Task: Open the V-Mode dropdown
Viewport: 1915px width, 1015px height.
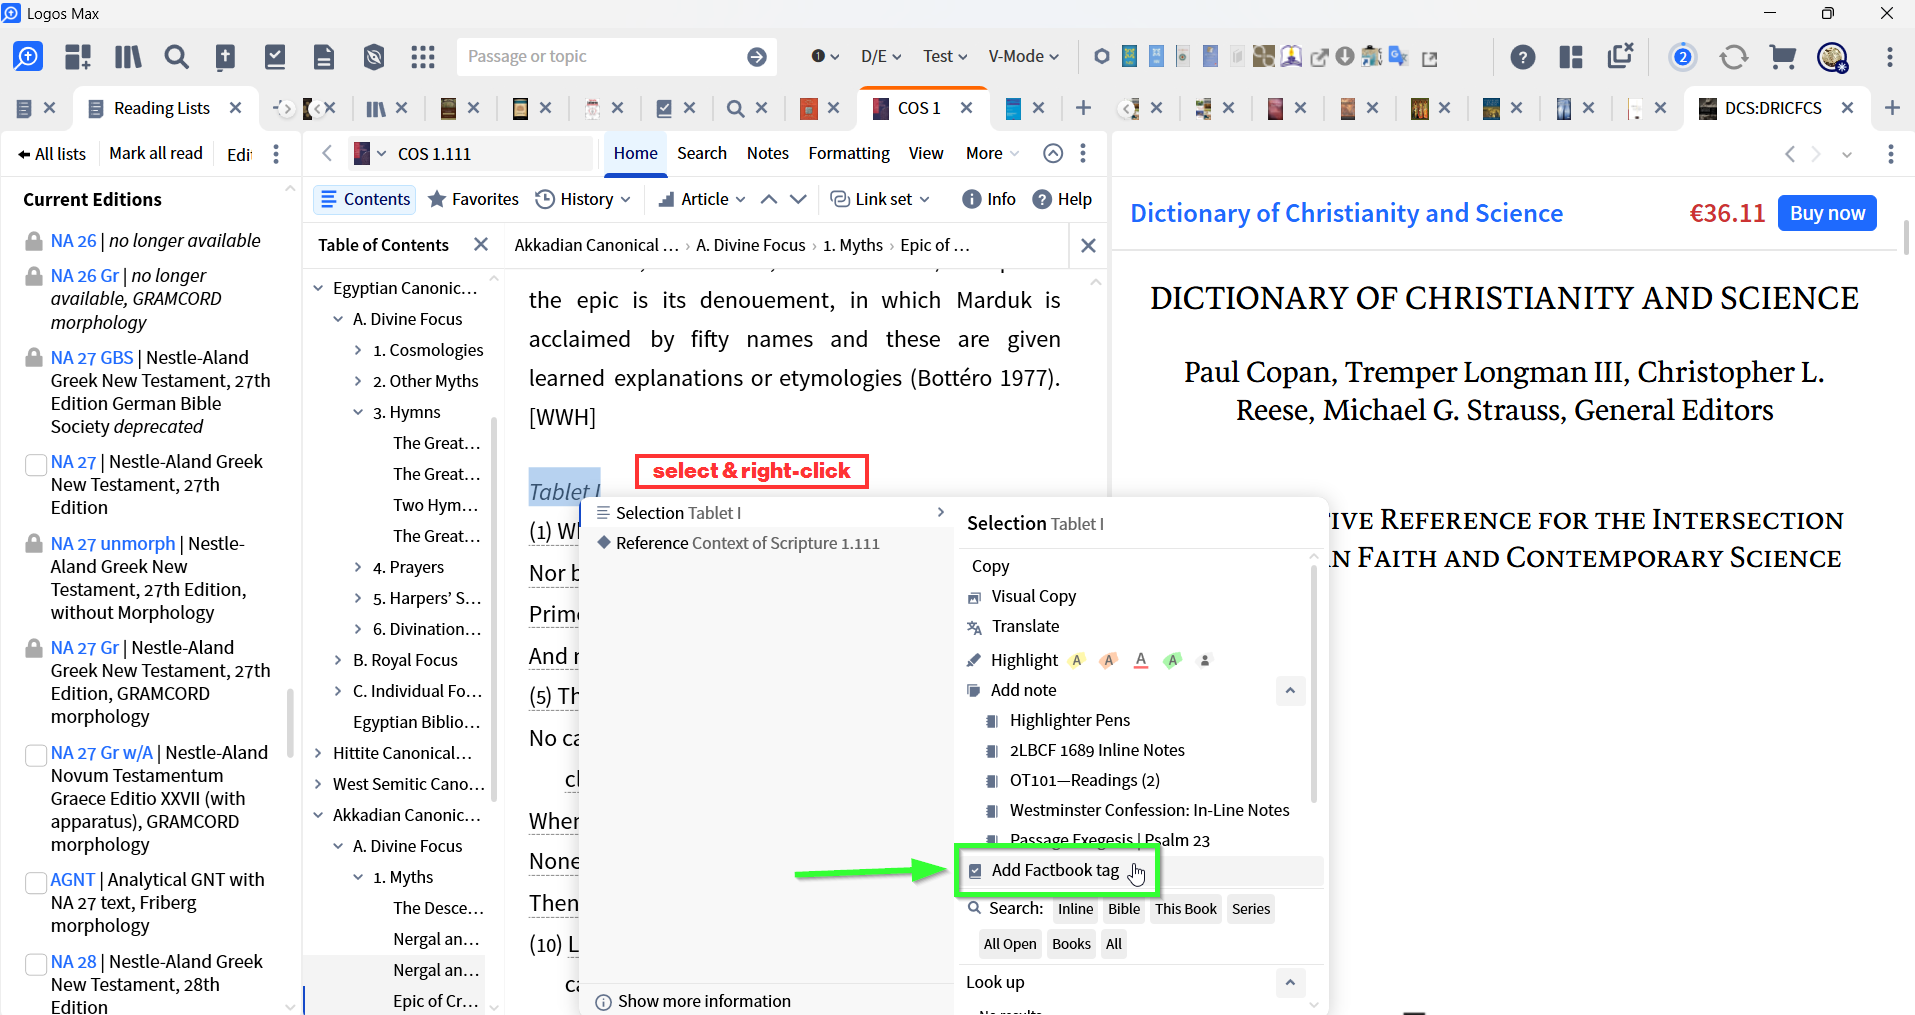Action: 1024,56
